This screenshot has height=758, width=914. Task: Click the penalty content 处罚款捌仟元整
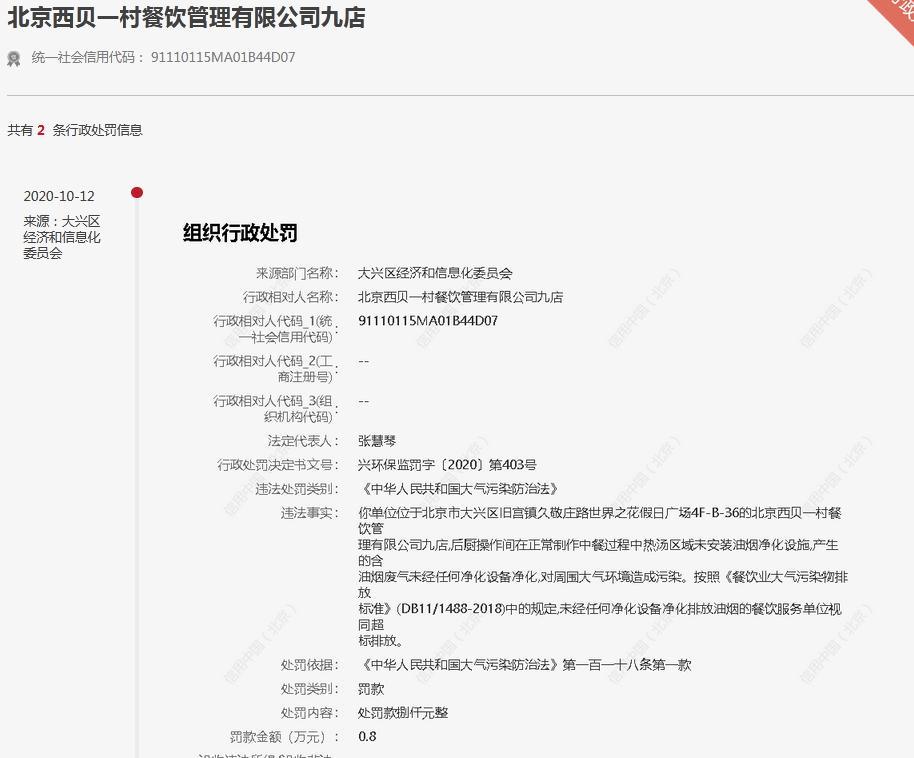pyautogui.click(x=403, y=713)
